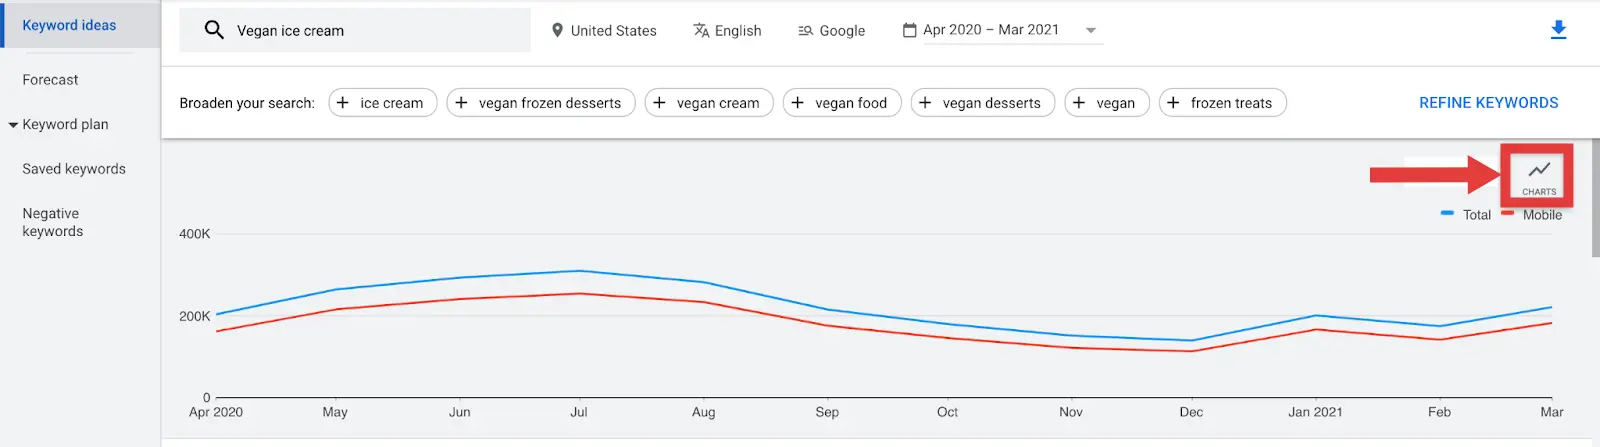Viewport: 1600px width, 447px height.
Task: Open the date range dropdown arrow
Action: tap(1091, 30)
